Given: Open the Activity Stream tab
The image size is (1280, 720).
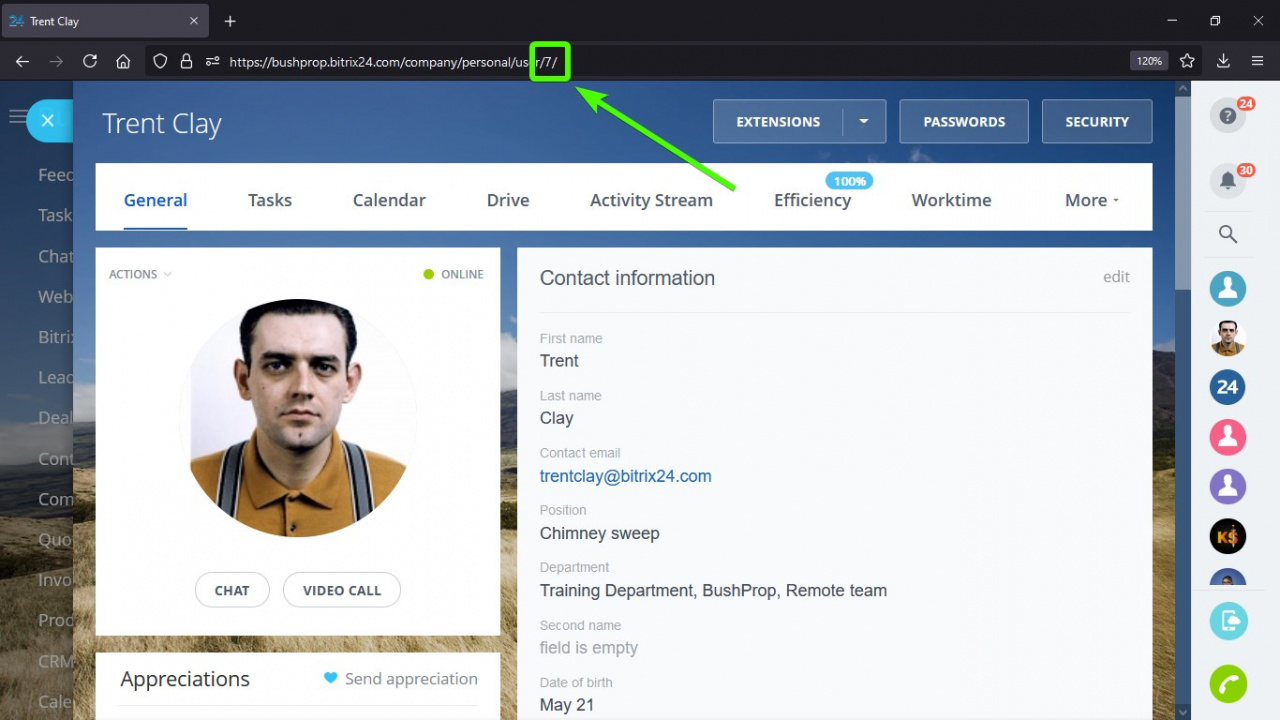Looking at the screenshot, I should pyautogui.click(x=651, y=200).
